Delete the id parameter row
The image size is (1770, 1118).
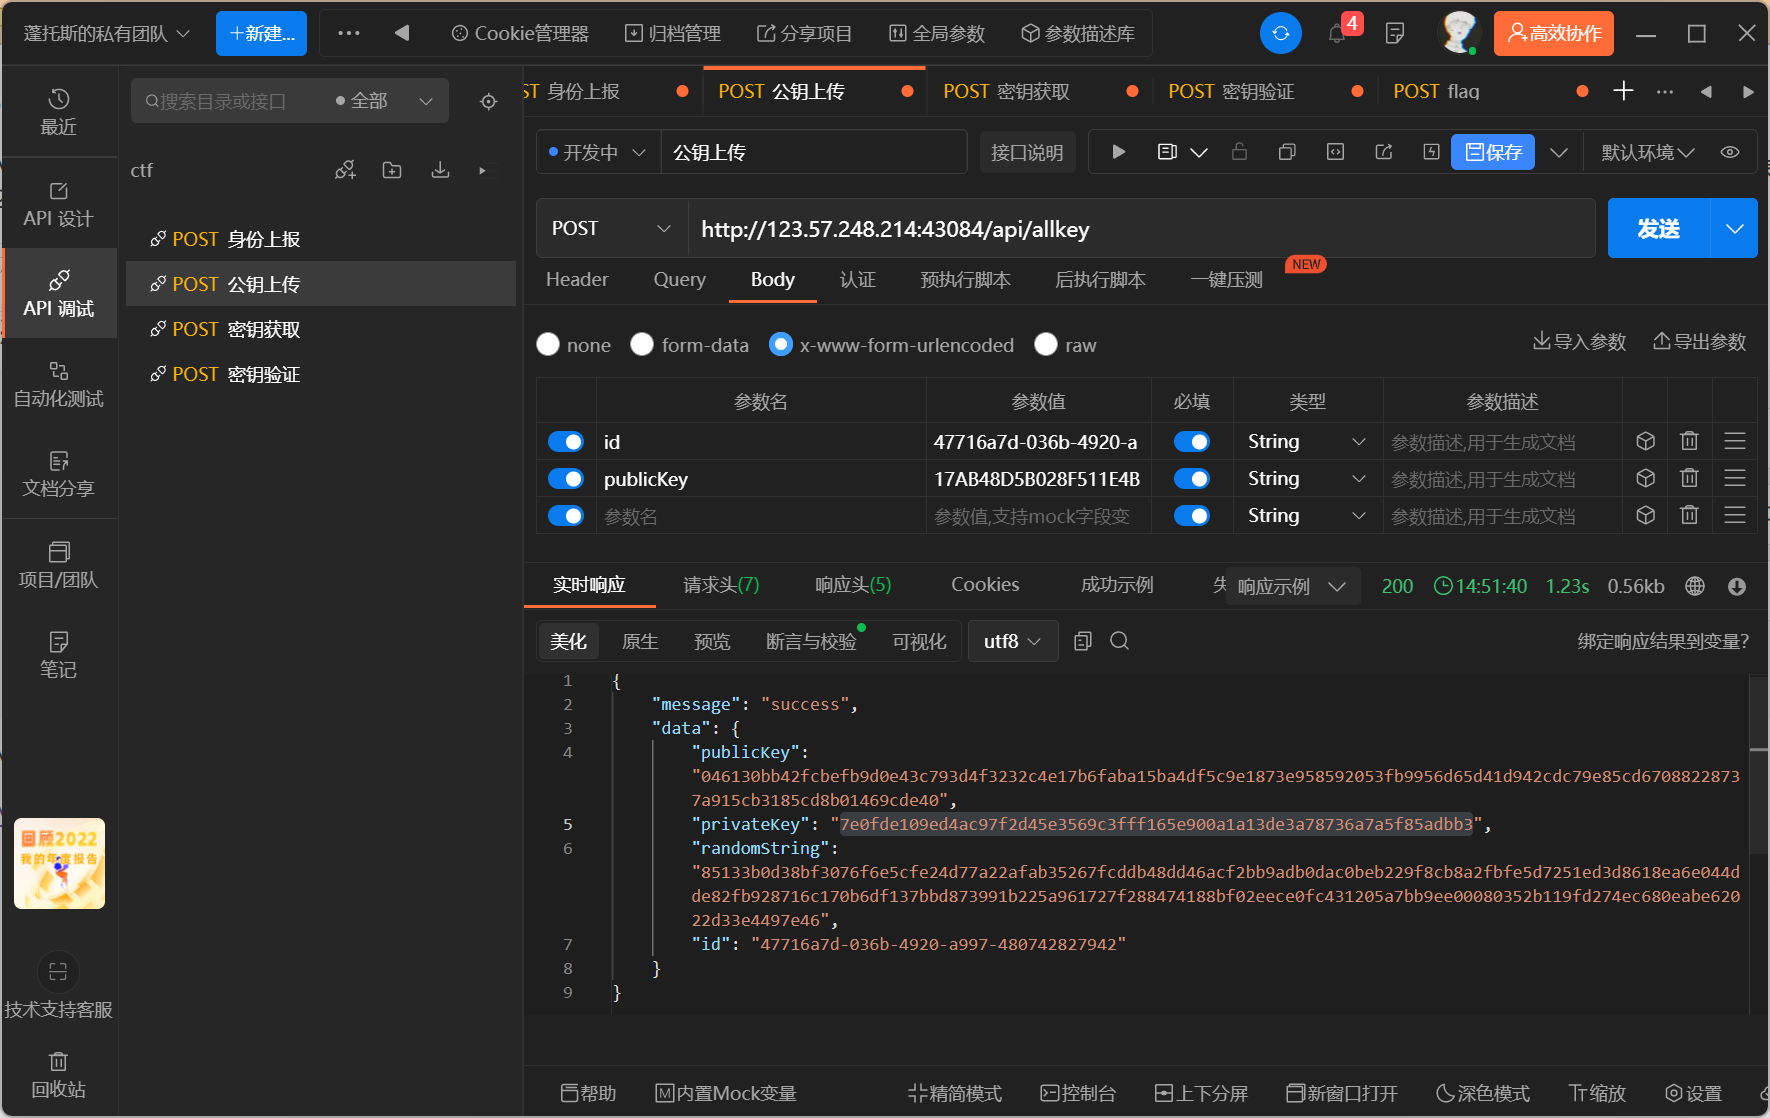(1689, 441)
